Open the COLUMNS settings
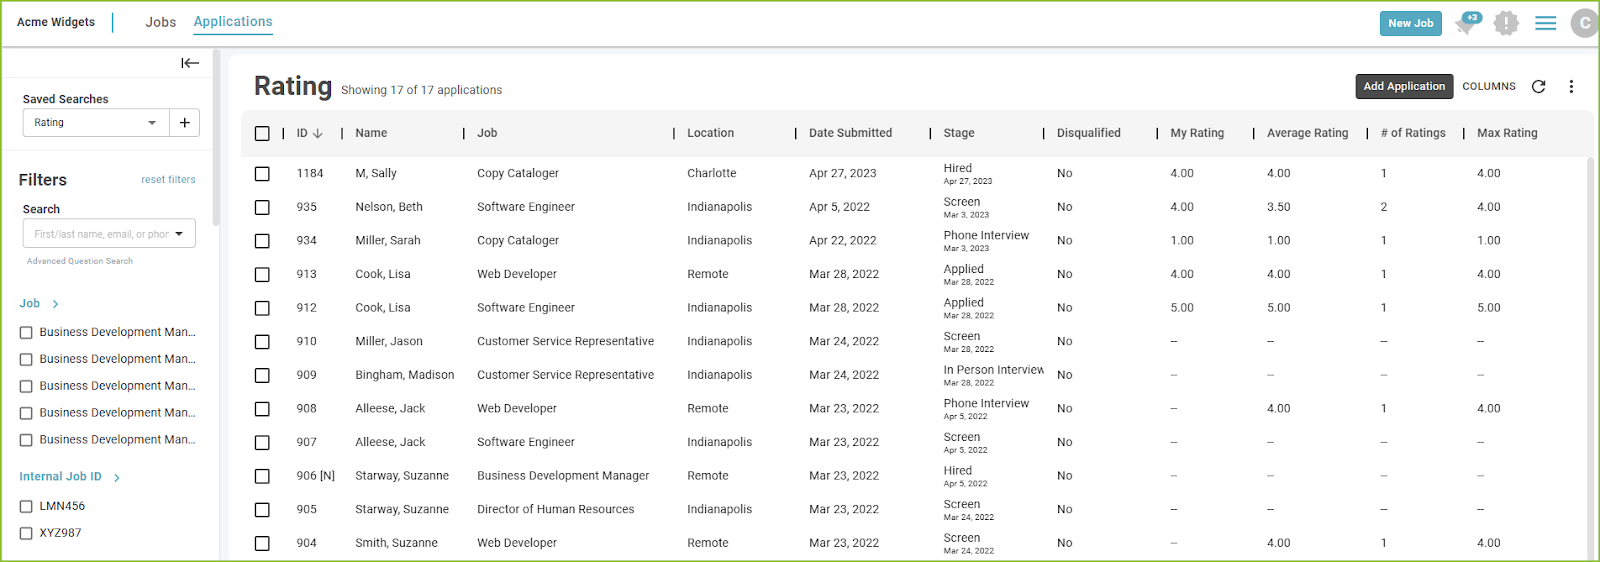This screenshot has height=562, width=1600. click(1489, 87)
